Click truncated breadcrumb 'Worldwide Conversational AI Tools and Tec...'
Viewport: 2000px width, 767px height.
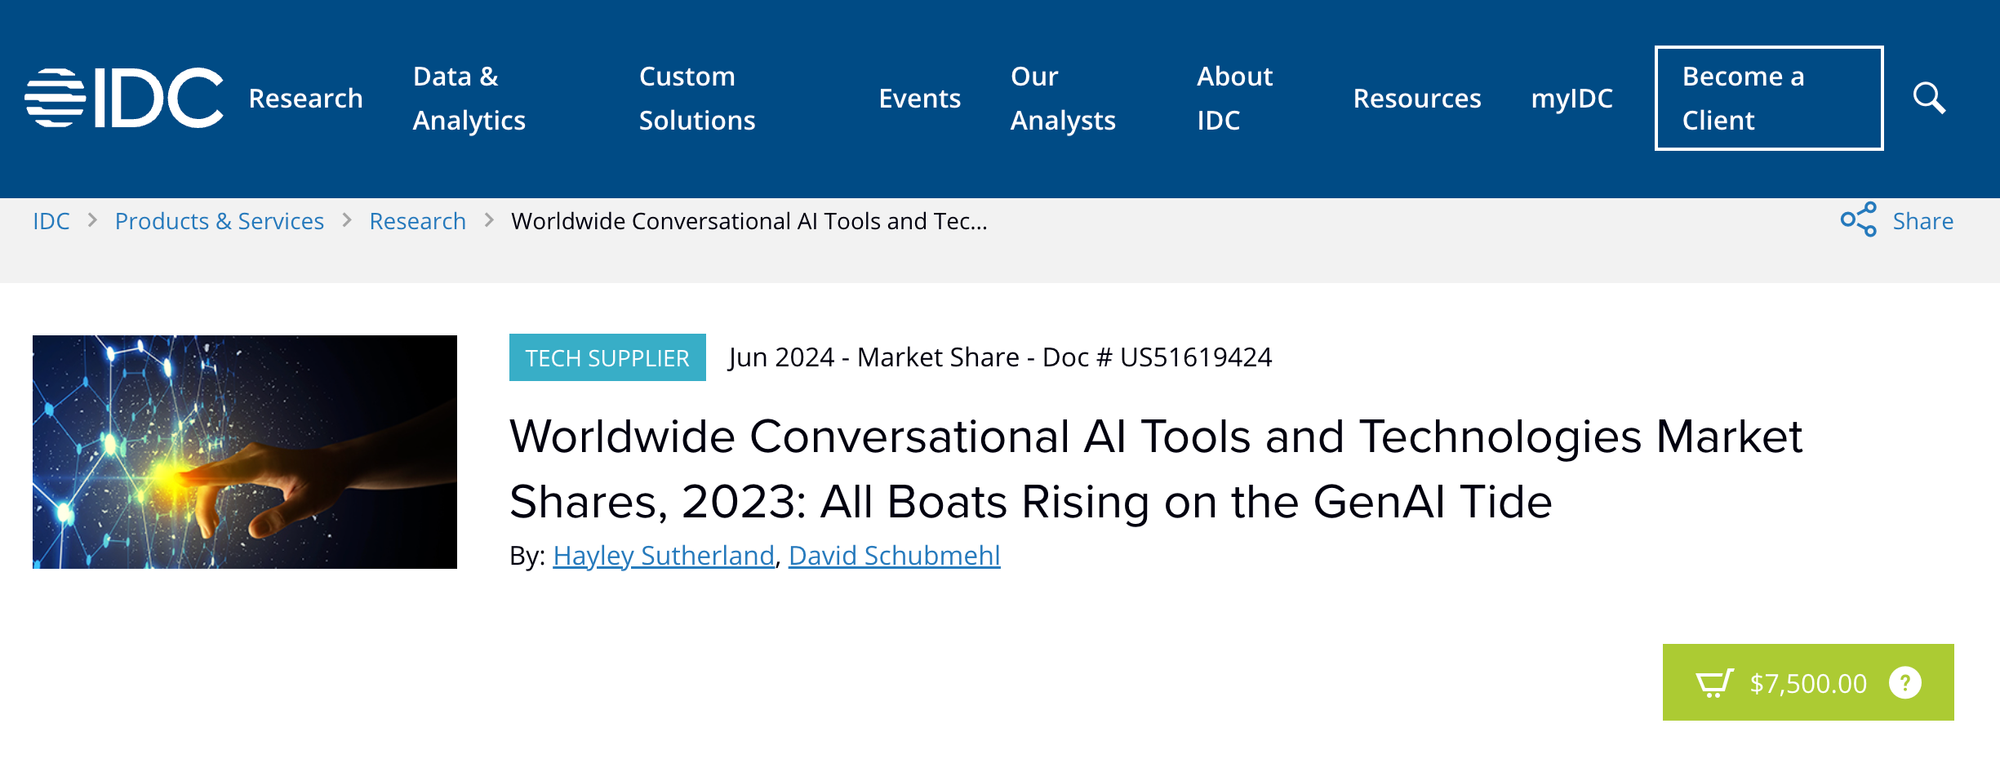(x=749, y=221)
